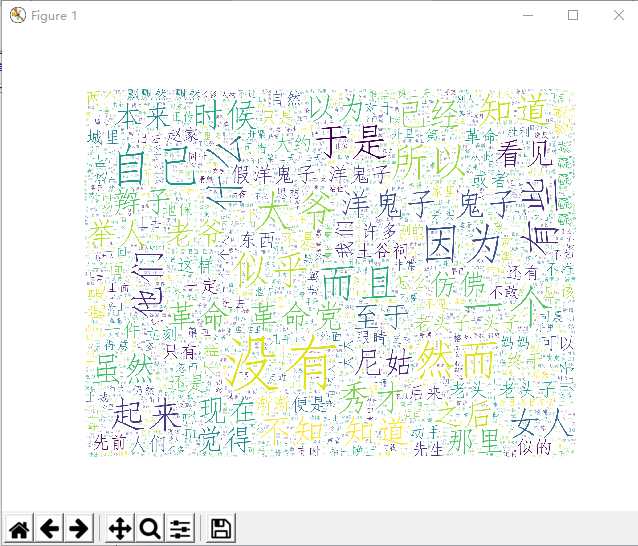The image size is (638, 546).
Task: Open the Configure subplots dialog
Action: (180, 528)
